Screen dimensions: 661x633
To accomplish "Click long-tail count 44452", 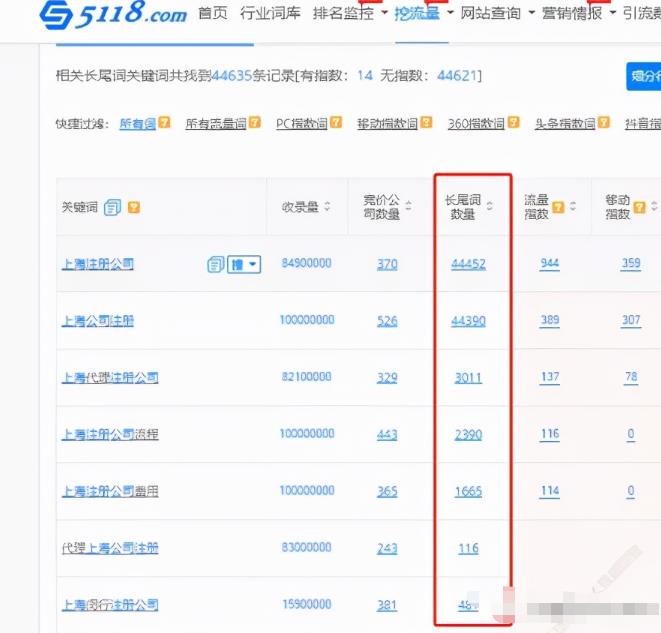I will point(468,264).
